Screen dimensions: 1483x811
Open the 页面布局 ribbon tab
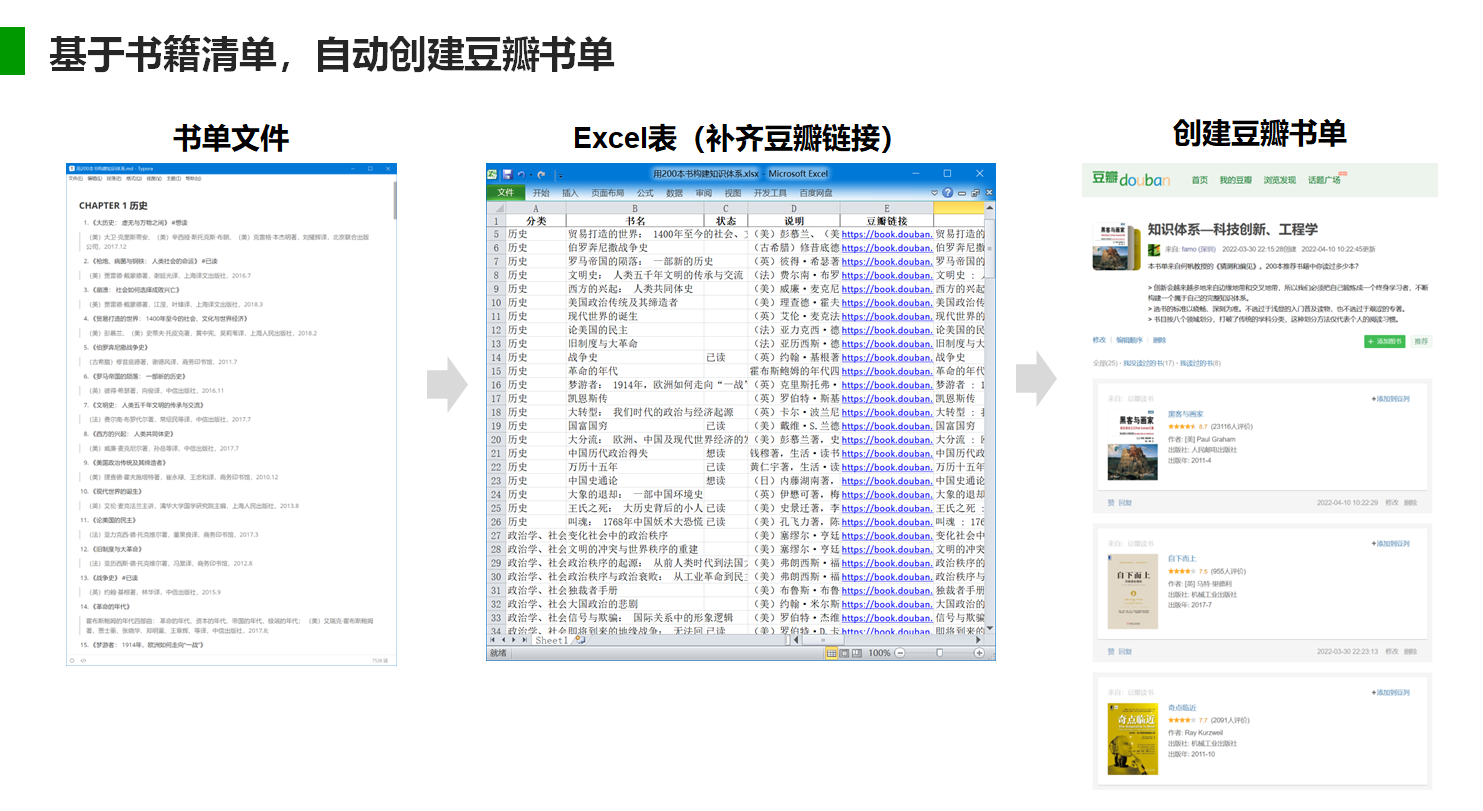(x=607, y=193)
